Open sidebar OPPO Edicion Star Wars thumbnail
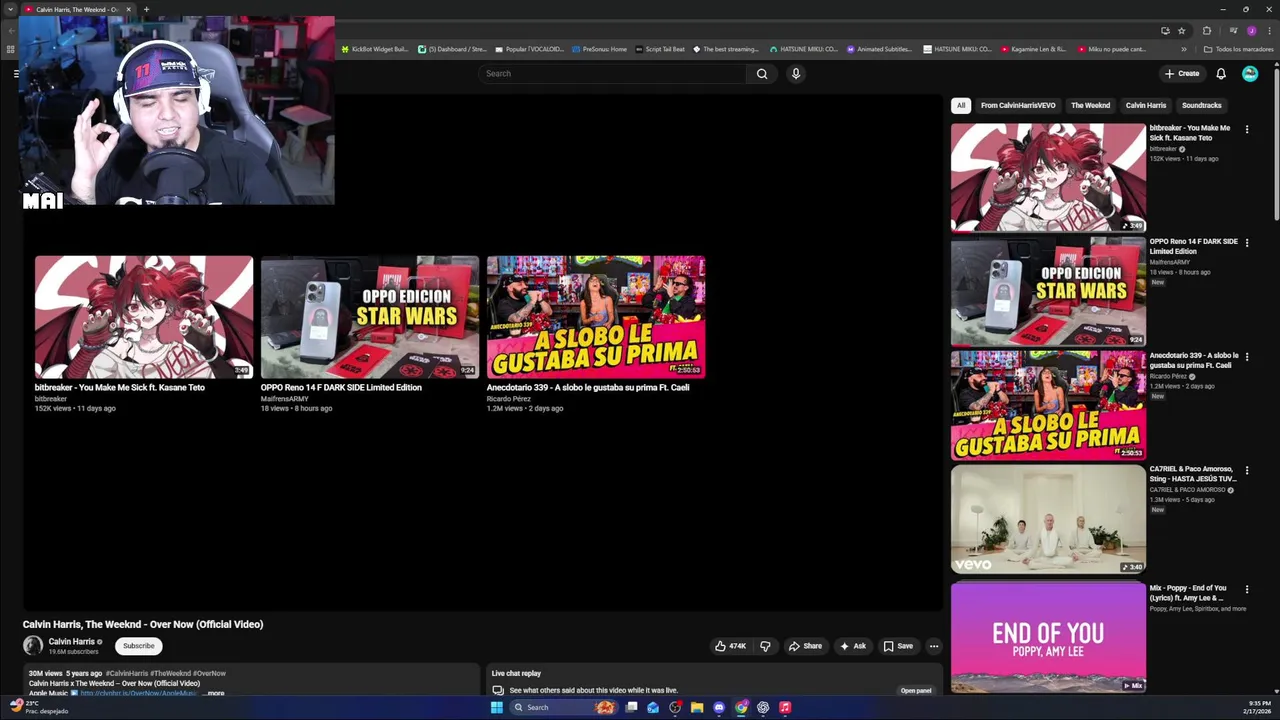 1048,291
